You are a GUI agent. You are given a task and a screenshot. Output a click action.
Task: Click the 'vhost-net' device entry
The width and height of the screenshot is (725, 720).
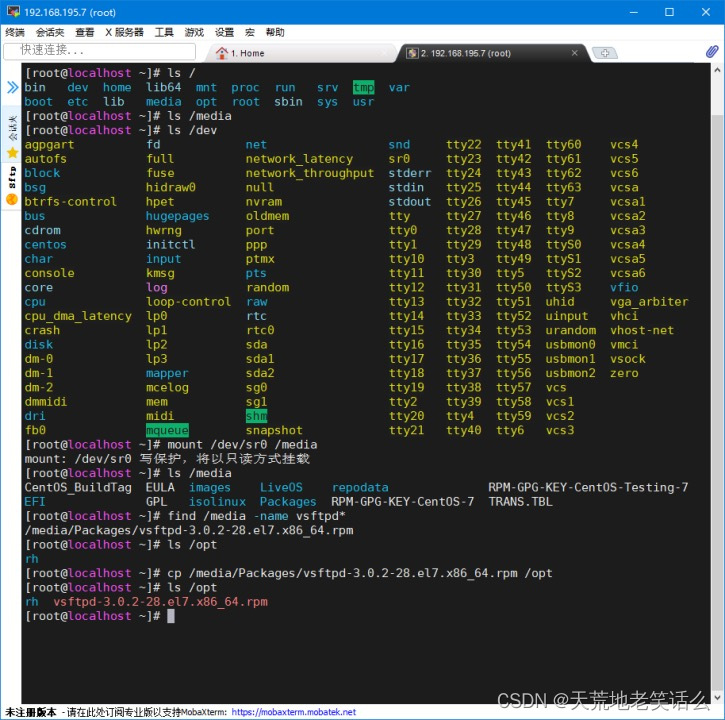[642, 330]
